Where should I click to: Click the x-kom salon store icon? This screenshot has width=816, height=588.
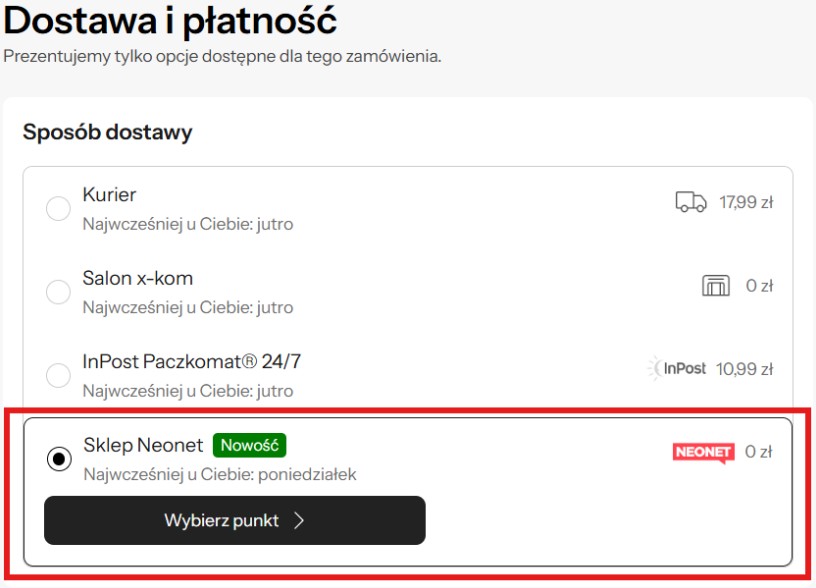pos(716,286)
